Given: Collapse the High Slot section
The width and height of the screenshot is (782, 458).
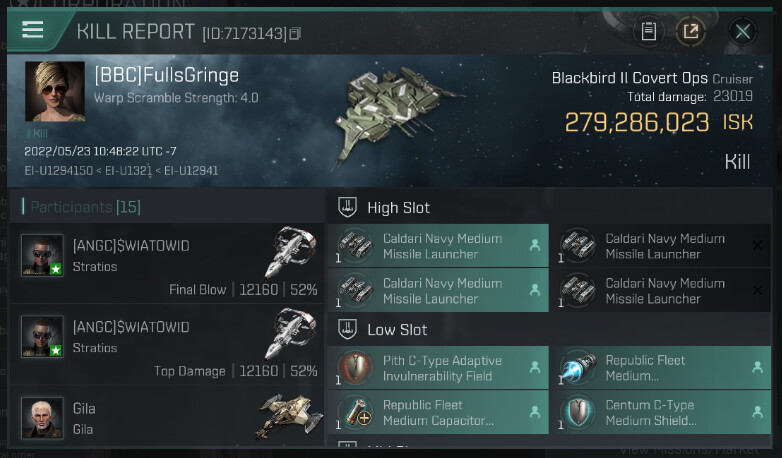Looking at the screenshot, I should [349, 208].
